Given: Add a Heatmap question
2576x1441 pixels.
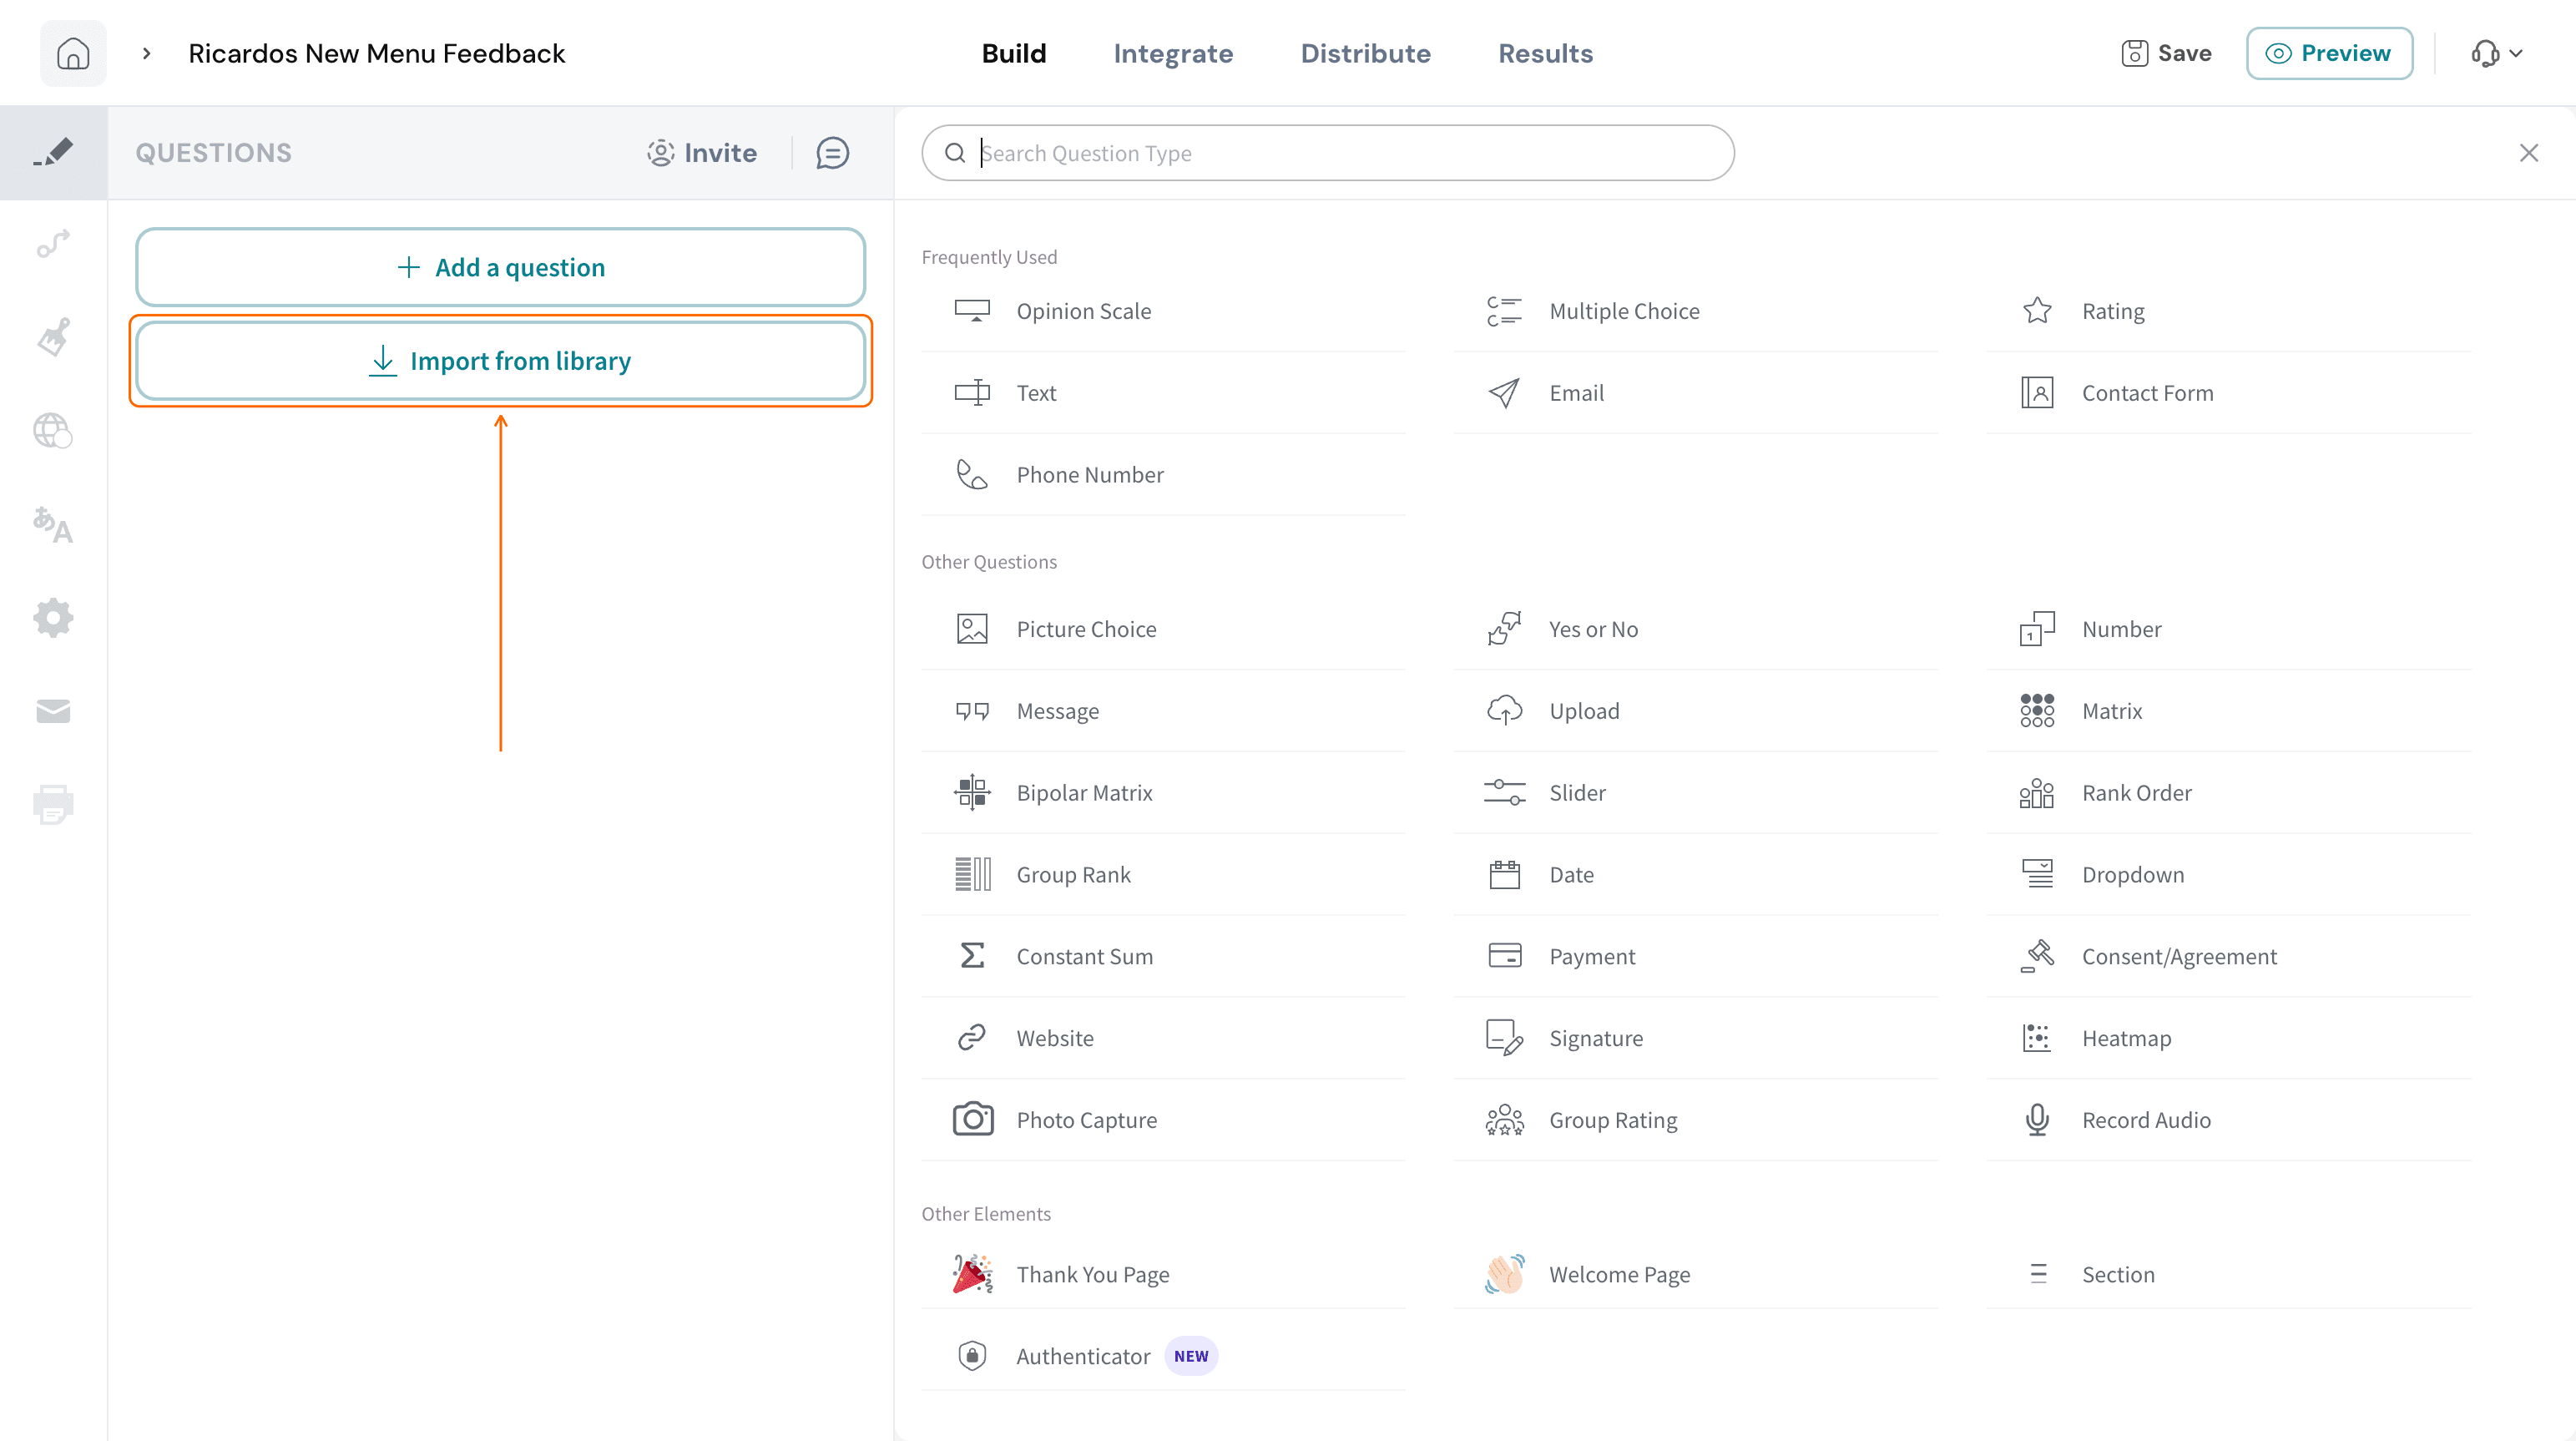Looking at the screenshot, I should click(x=2229, y=1039).
